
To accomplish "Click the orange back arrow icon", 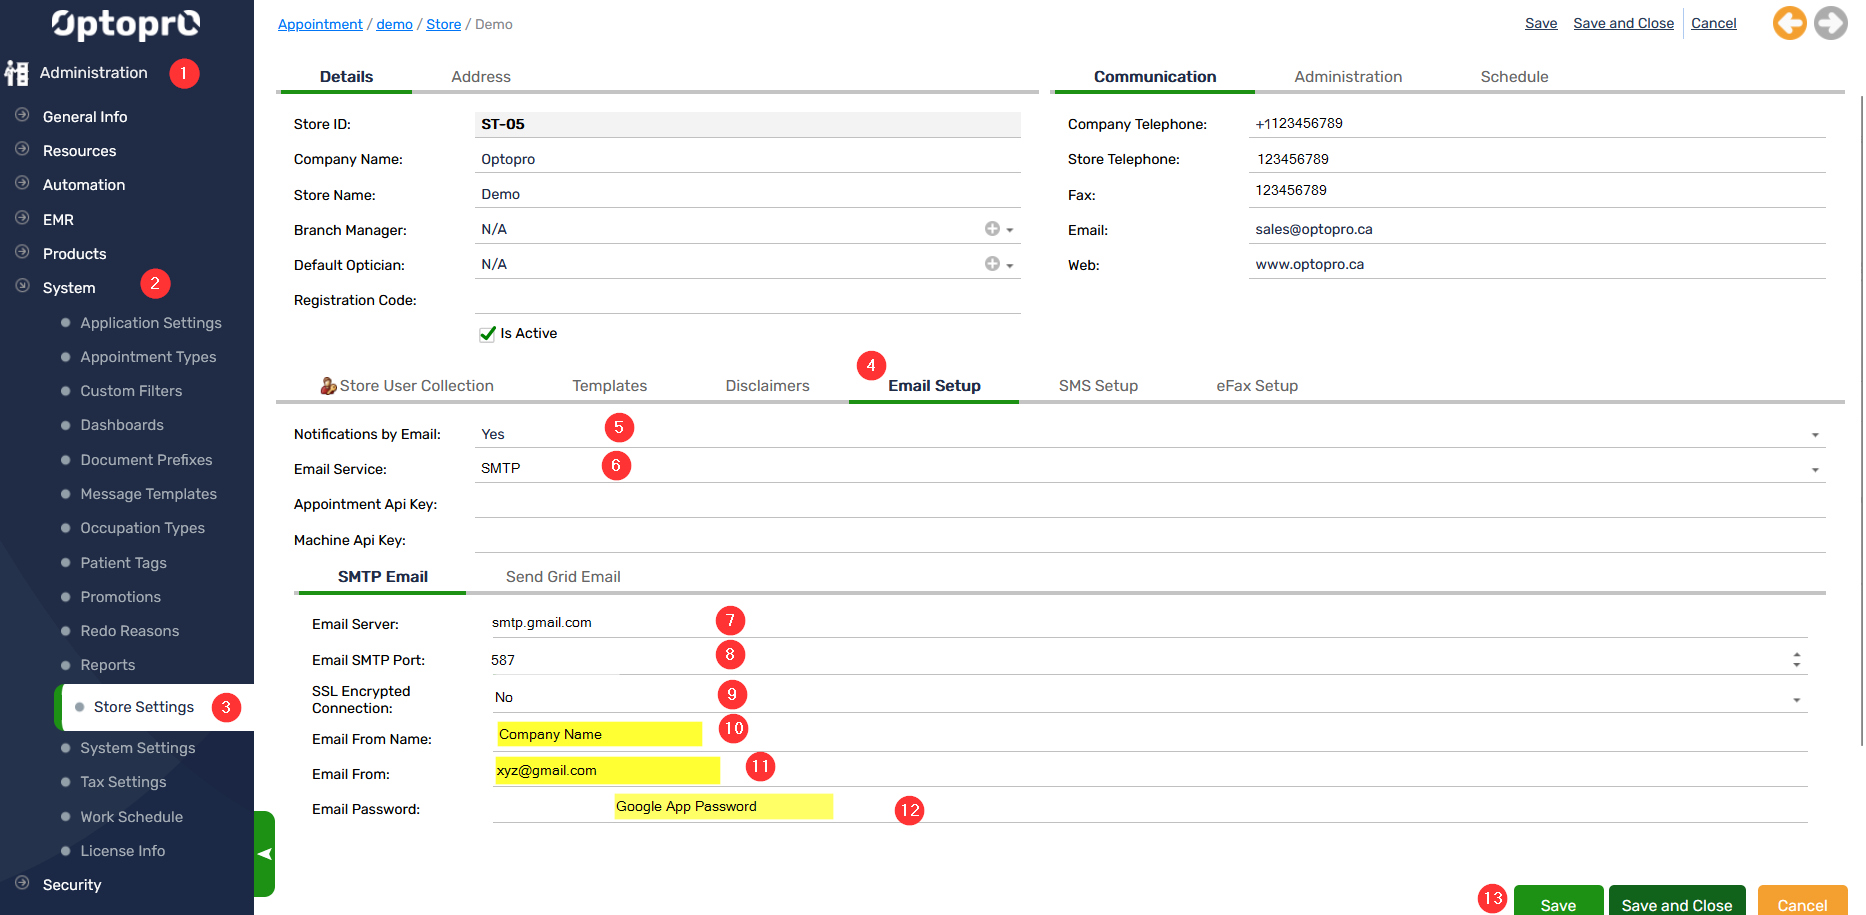I will (1789, 23).
